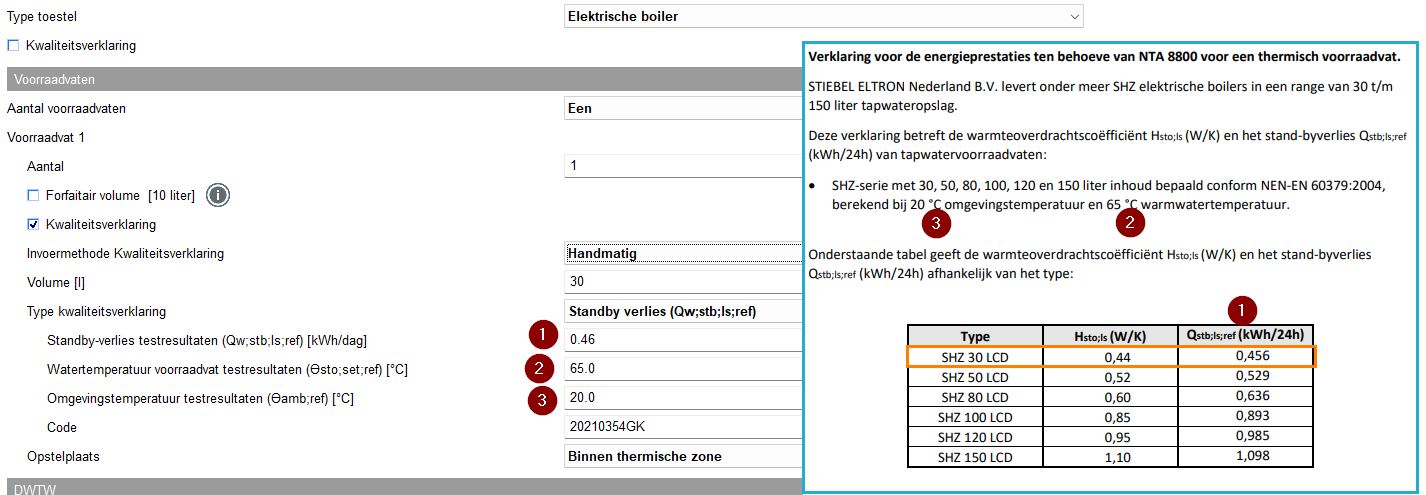Click the SHZ 30 LCD table cell

974,357
